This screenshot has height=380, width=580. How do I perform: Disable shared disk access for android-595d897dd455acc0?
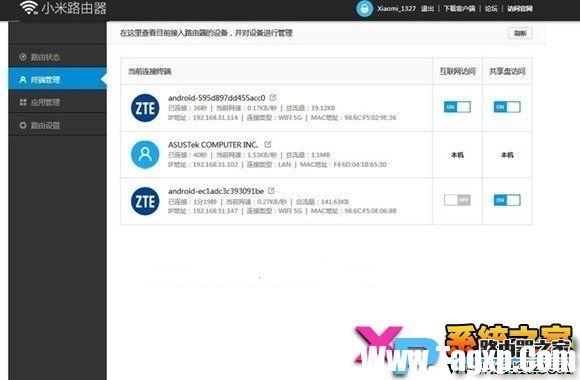point(507,107)
